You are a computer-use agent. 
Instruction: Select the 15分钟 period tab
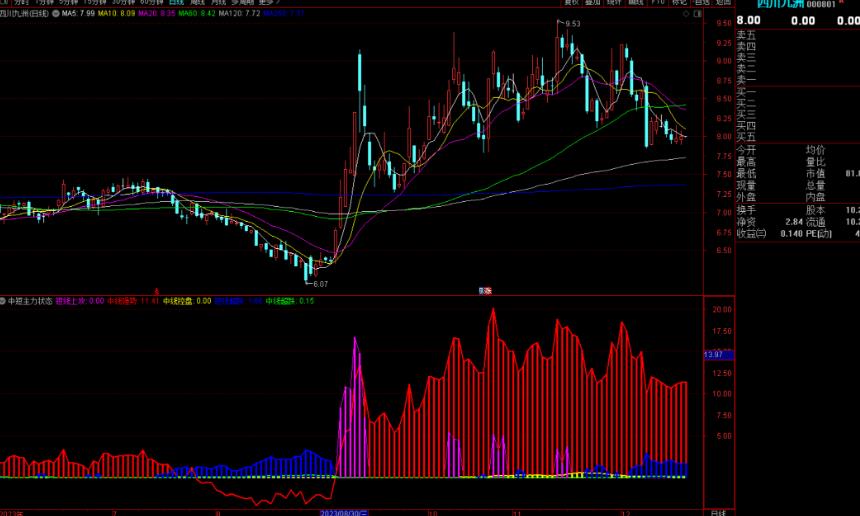coord(95,2)
